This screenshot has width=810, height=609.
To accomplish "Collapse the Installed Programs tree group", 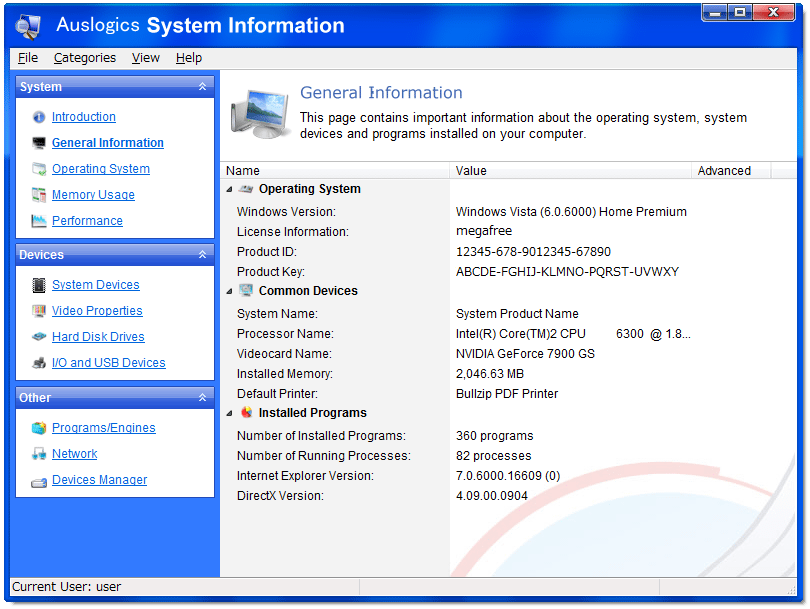I will point(229,413).
